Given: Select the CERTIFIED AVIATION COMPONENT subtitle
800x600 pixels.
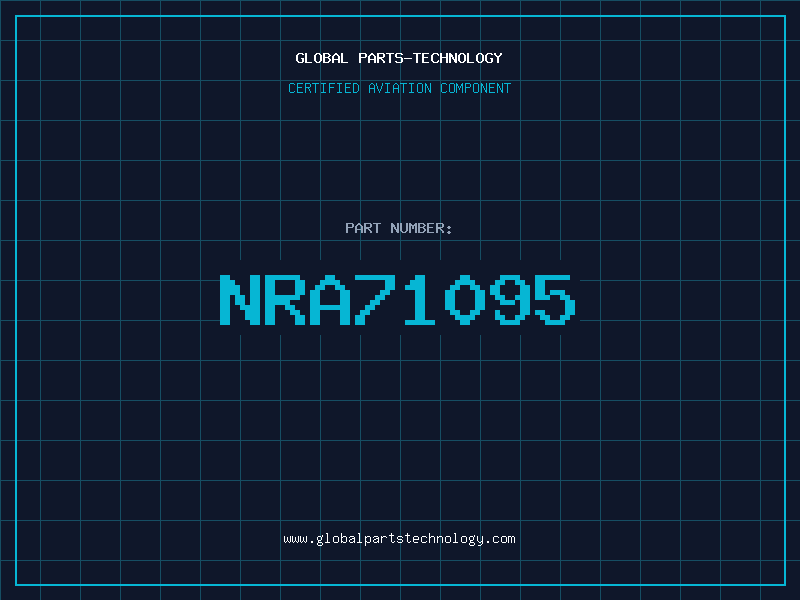Looking at the screenshot, I should (x=399, y=88).
